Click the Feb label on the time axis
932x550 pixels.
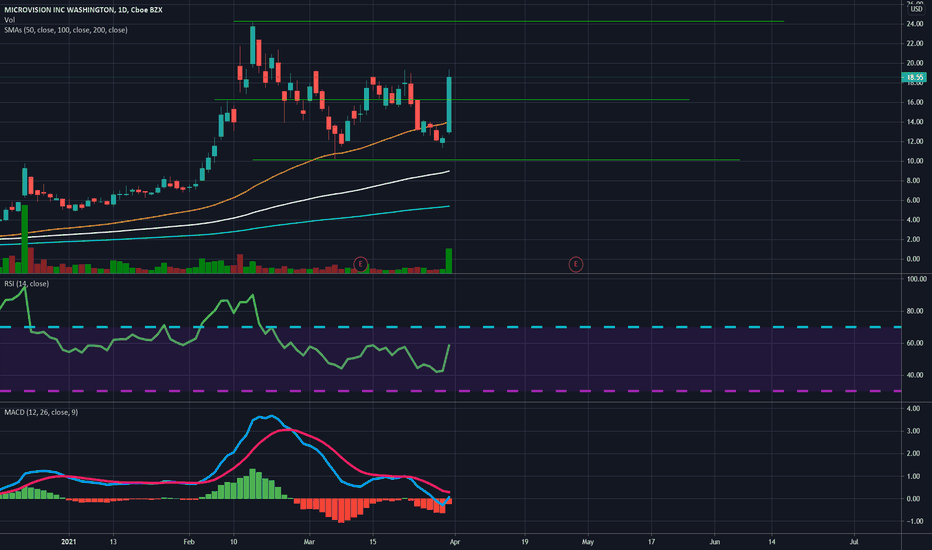[189, 542]
